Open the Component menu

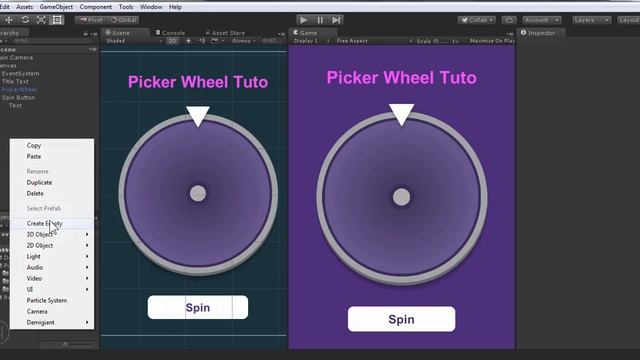[x=96, y=7]
